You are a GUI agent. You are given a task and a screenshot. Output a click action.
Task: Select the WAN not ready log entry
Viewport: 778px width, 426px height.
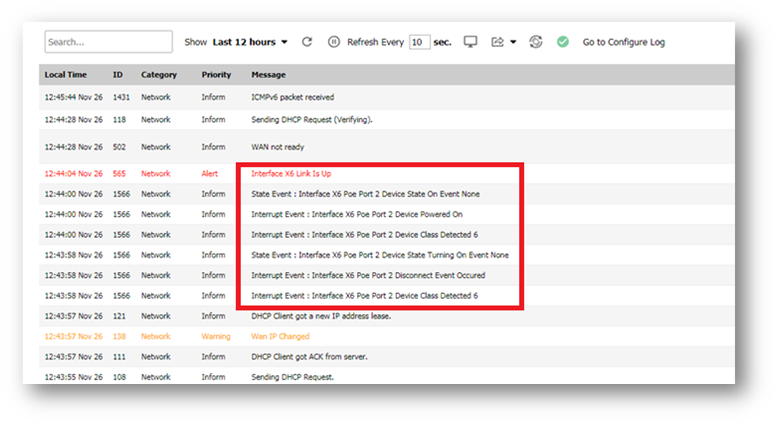pos(277,147)
